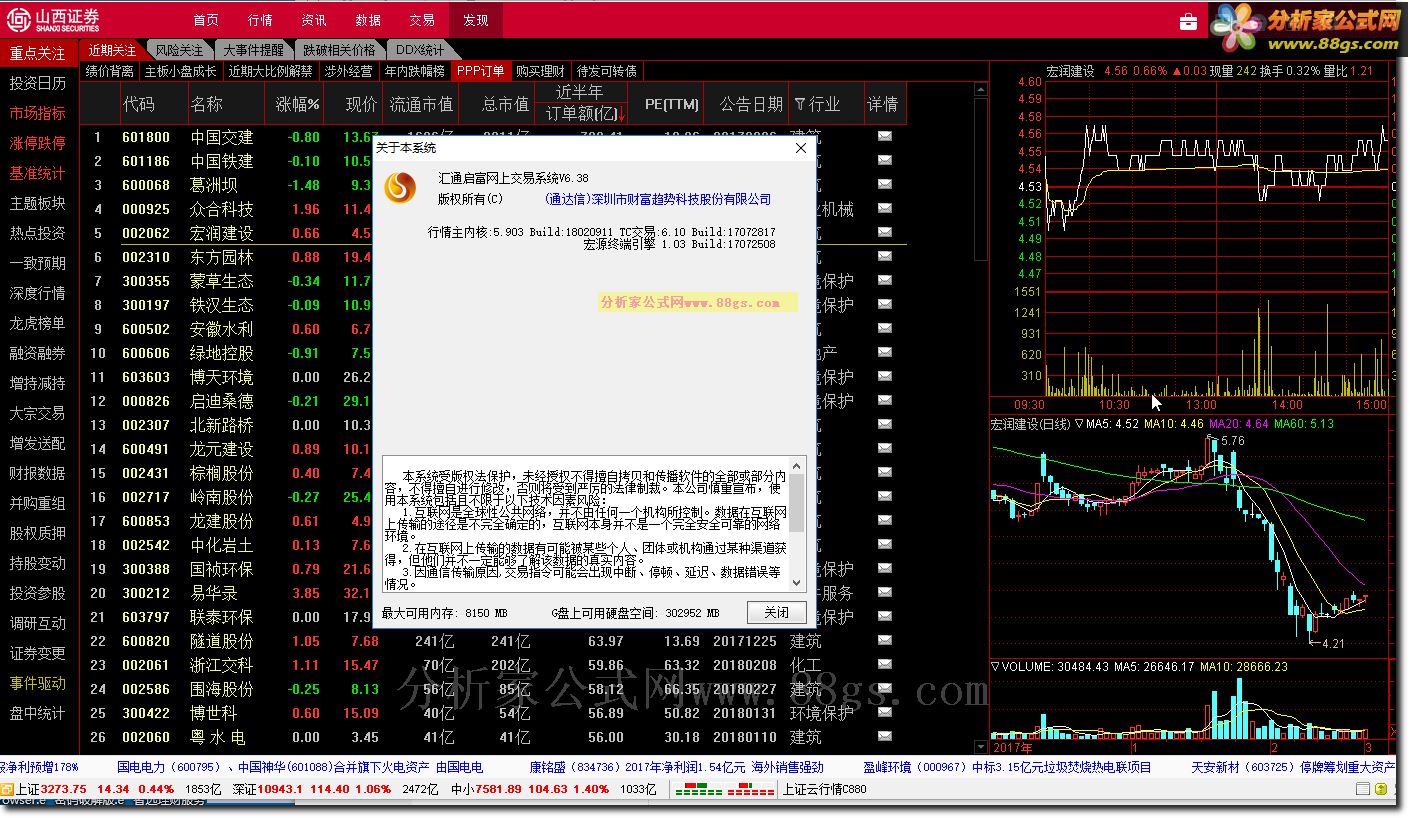Open 行情 in top menu
The width and height of the screenshot is (1410, 818).
(260, 20)
